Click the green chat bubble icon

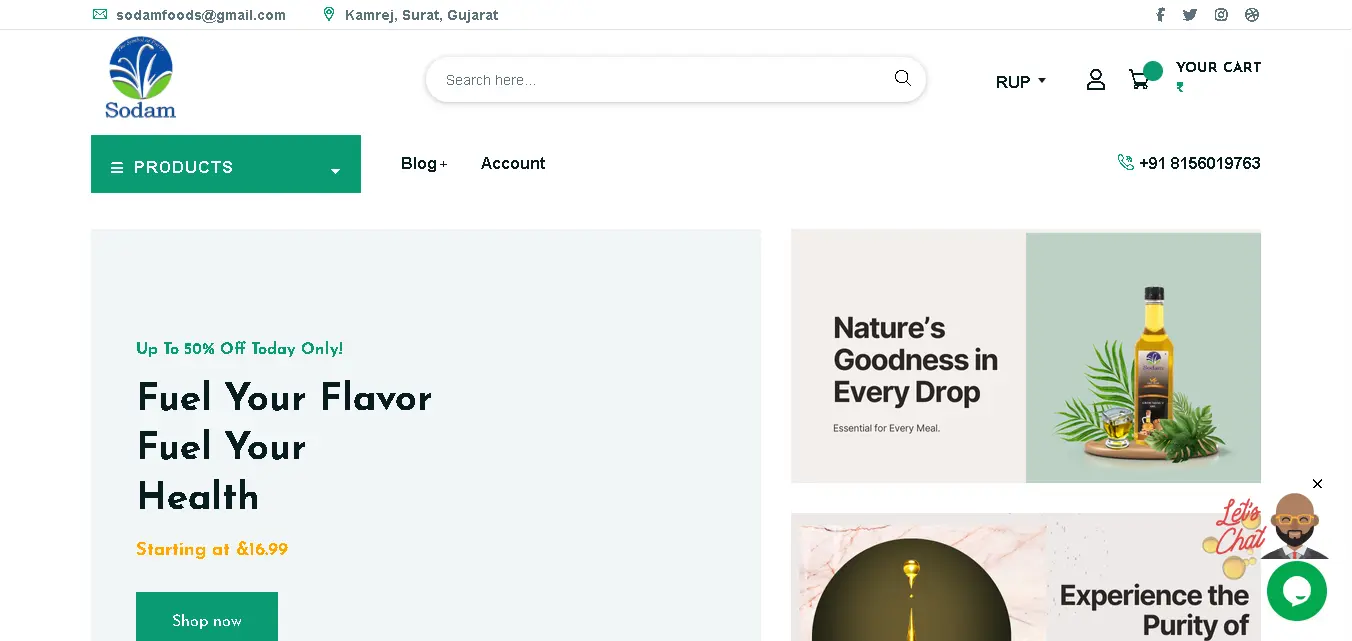tap(1296, 591)
